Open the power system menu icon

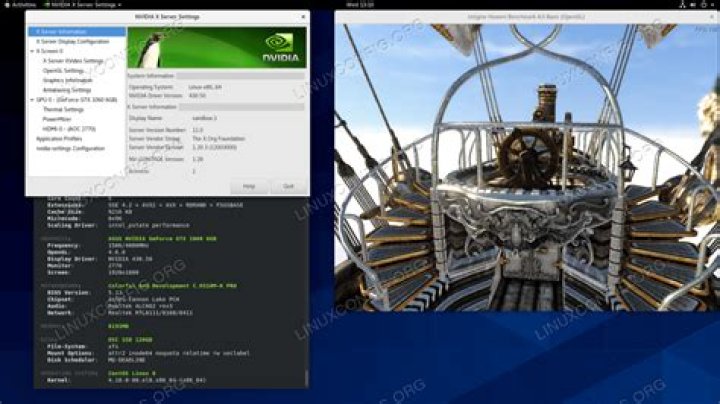coord(703,5)
